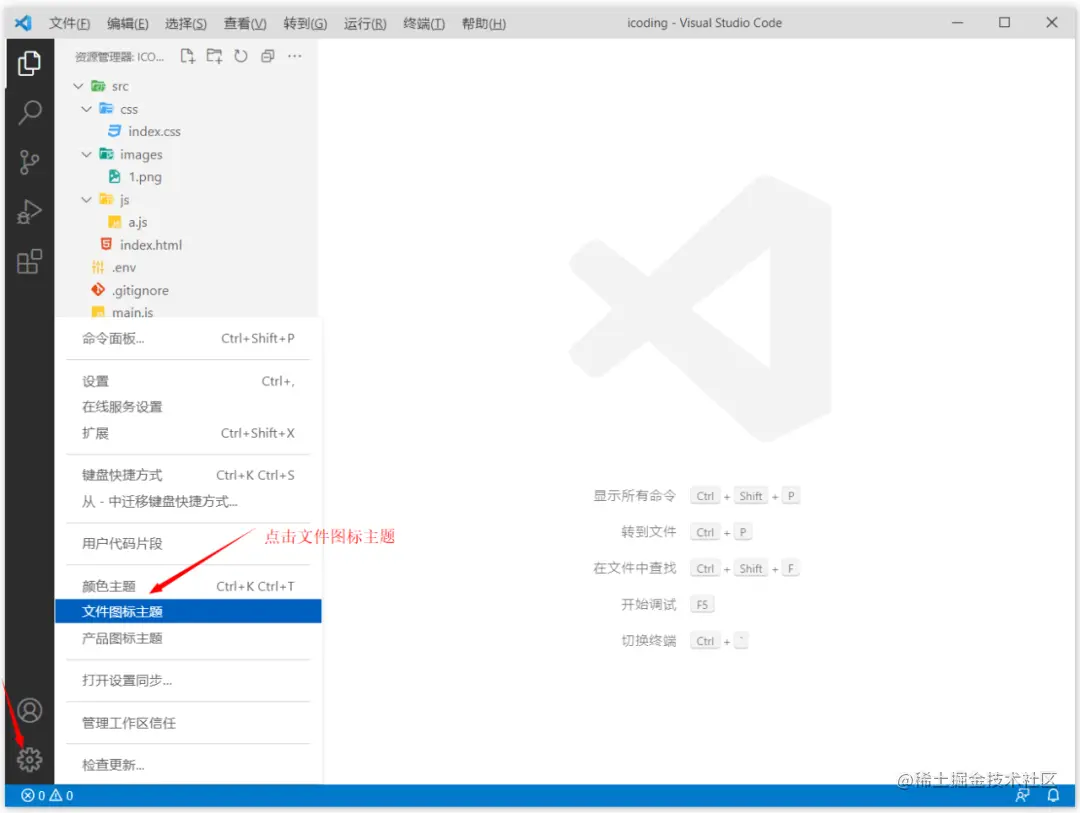The height and width of the screenshot is (813, 1080).
Task: Open index.css in the file tree
Action: pos(154,131)
